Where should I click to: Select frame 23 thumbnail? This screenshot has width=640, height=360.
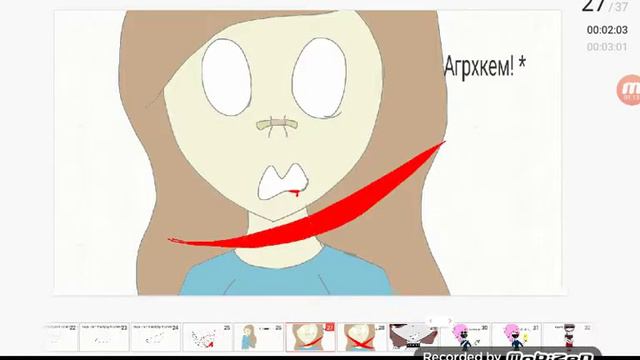tap(104, 337)
